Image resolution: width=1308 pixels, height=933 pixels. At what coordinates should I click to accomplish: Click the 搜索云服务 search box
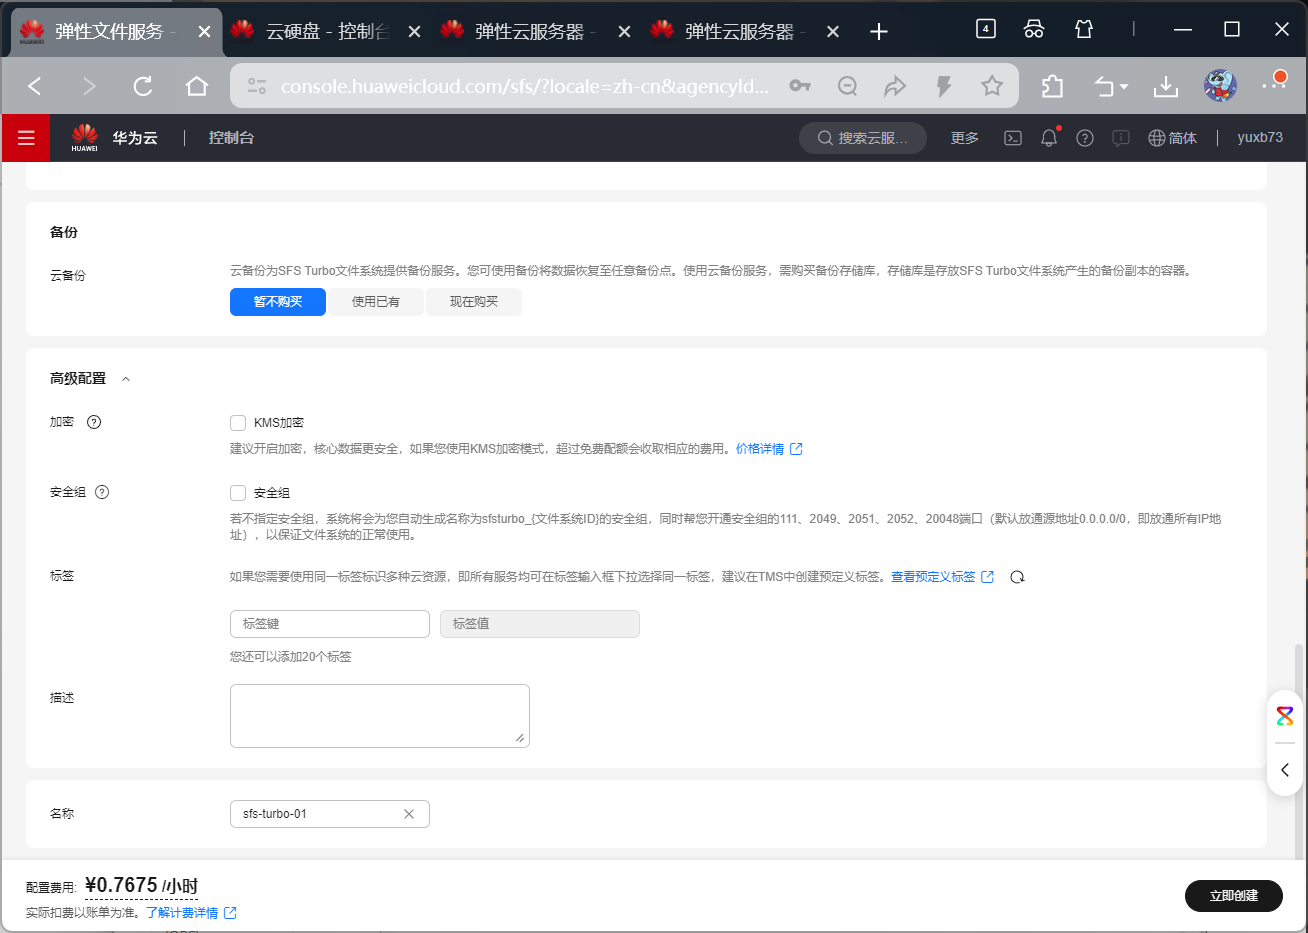click(x=863, y=138)
